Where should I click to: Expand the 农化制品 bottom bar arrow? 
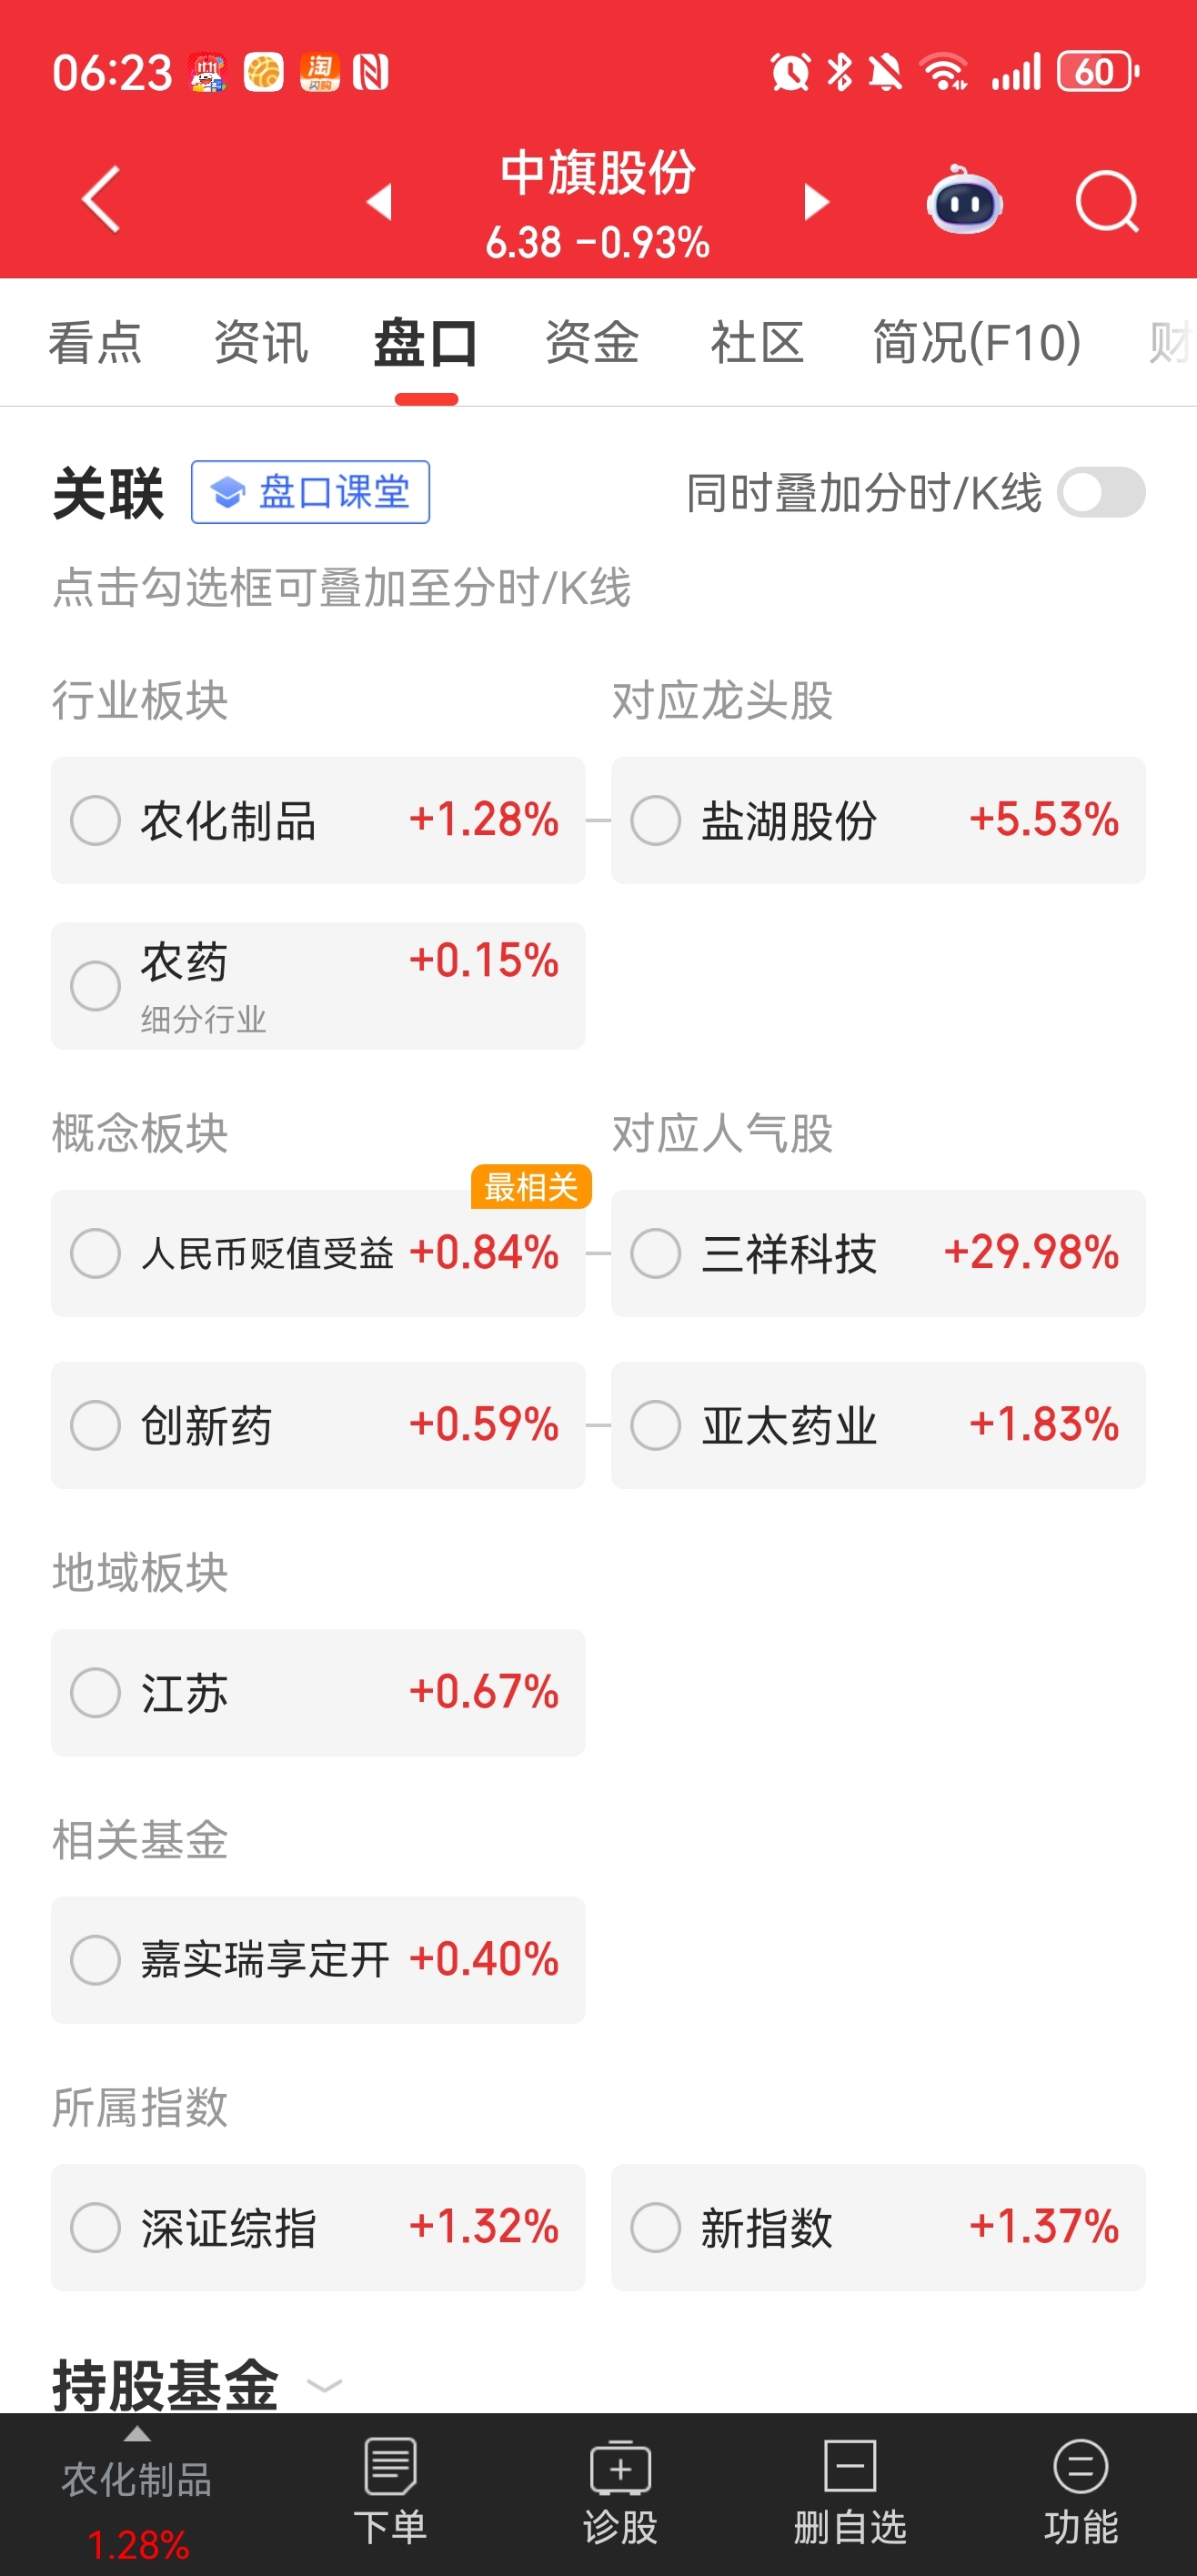(x=137, y=2433)
